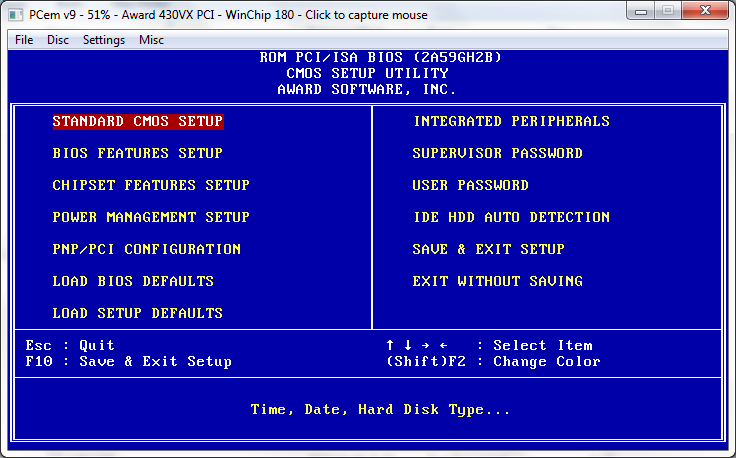Screen dimensions: 736x458
Task: Select INTEGRATED PERIPHERALS entry
Action: [x=511, y=122]
